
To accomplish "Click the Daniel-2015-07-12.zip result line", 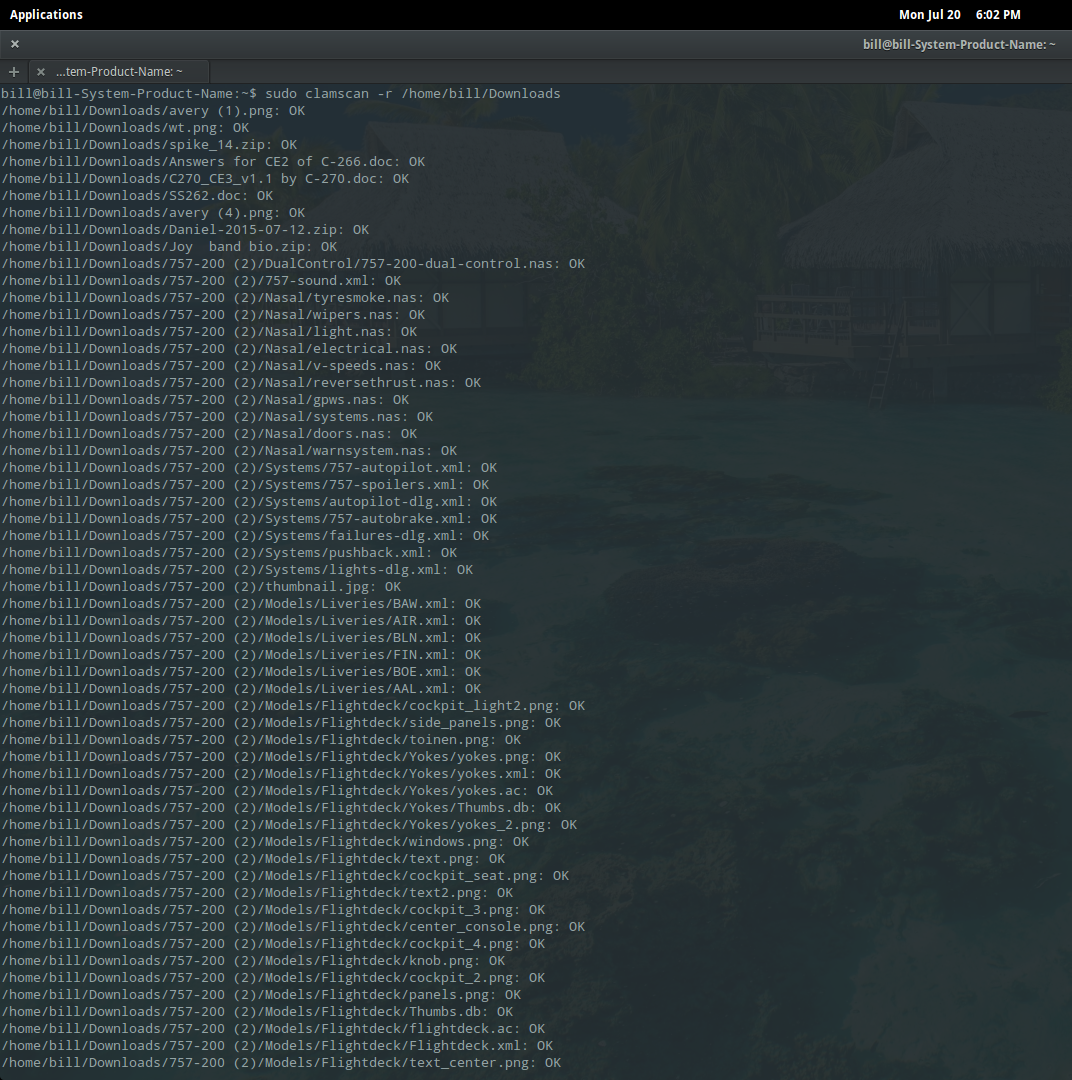I will [185, 230].
